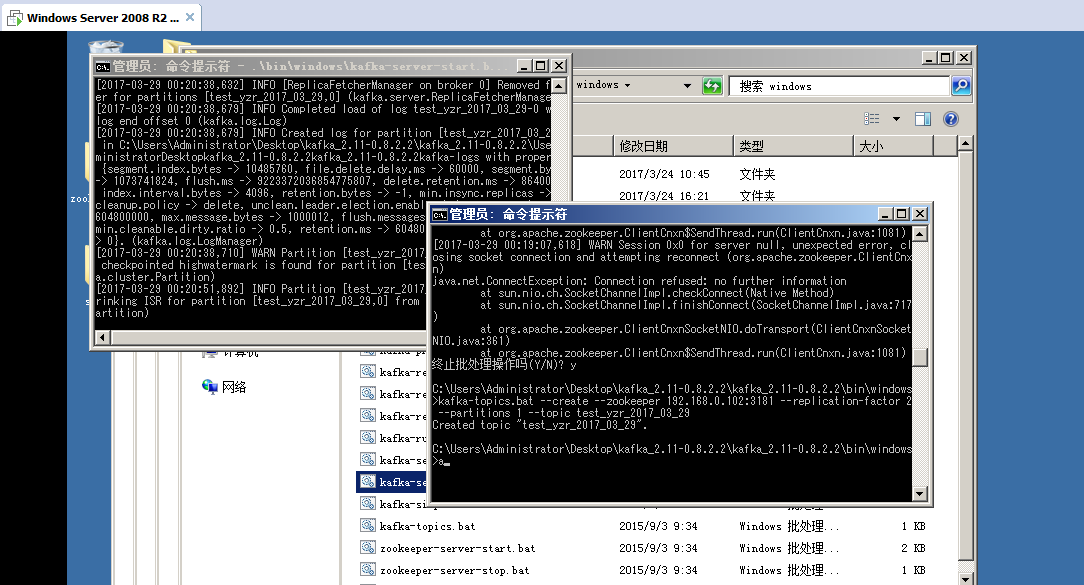The height and width of the screenshot is (585, 1084).
Task: Click the 'windows' breadcrumb dropdown arrow
Action: (627, 86)
